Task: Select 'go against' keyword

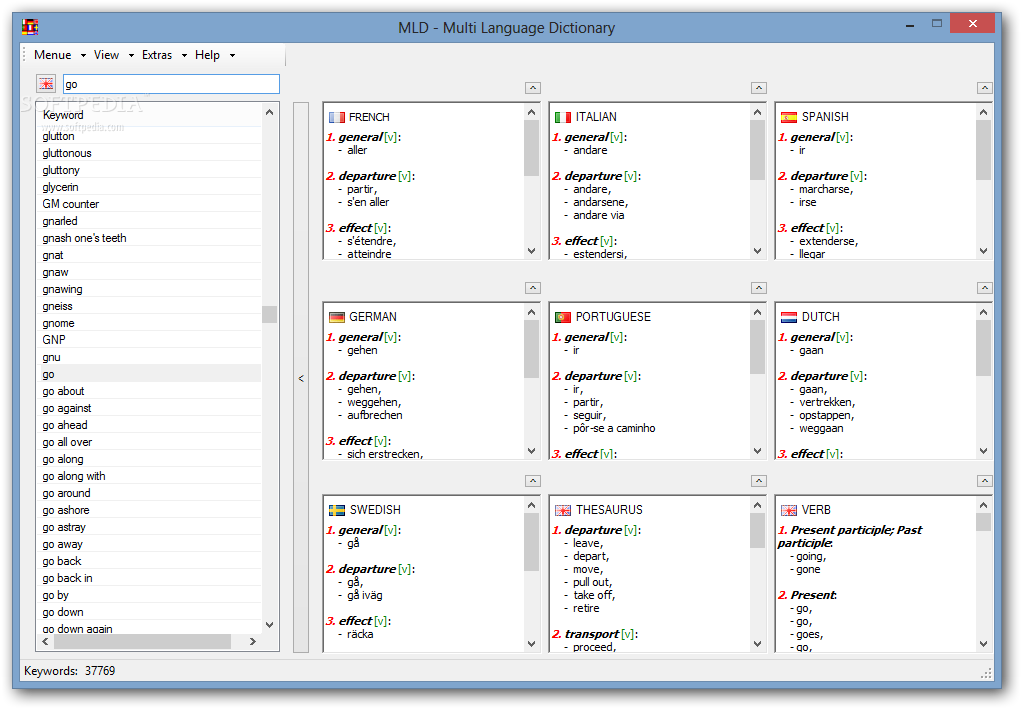Action: (151, 408)
